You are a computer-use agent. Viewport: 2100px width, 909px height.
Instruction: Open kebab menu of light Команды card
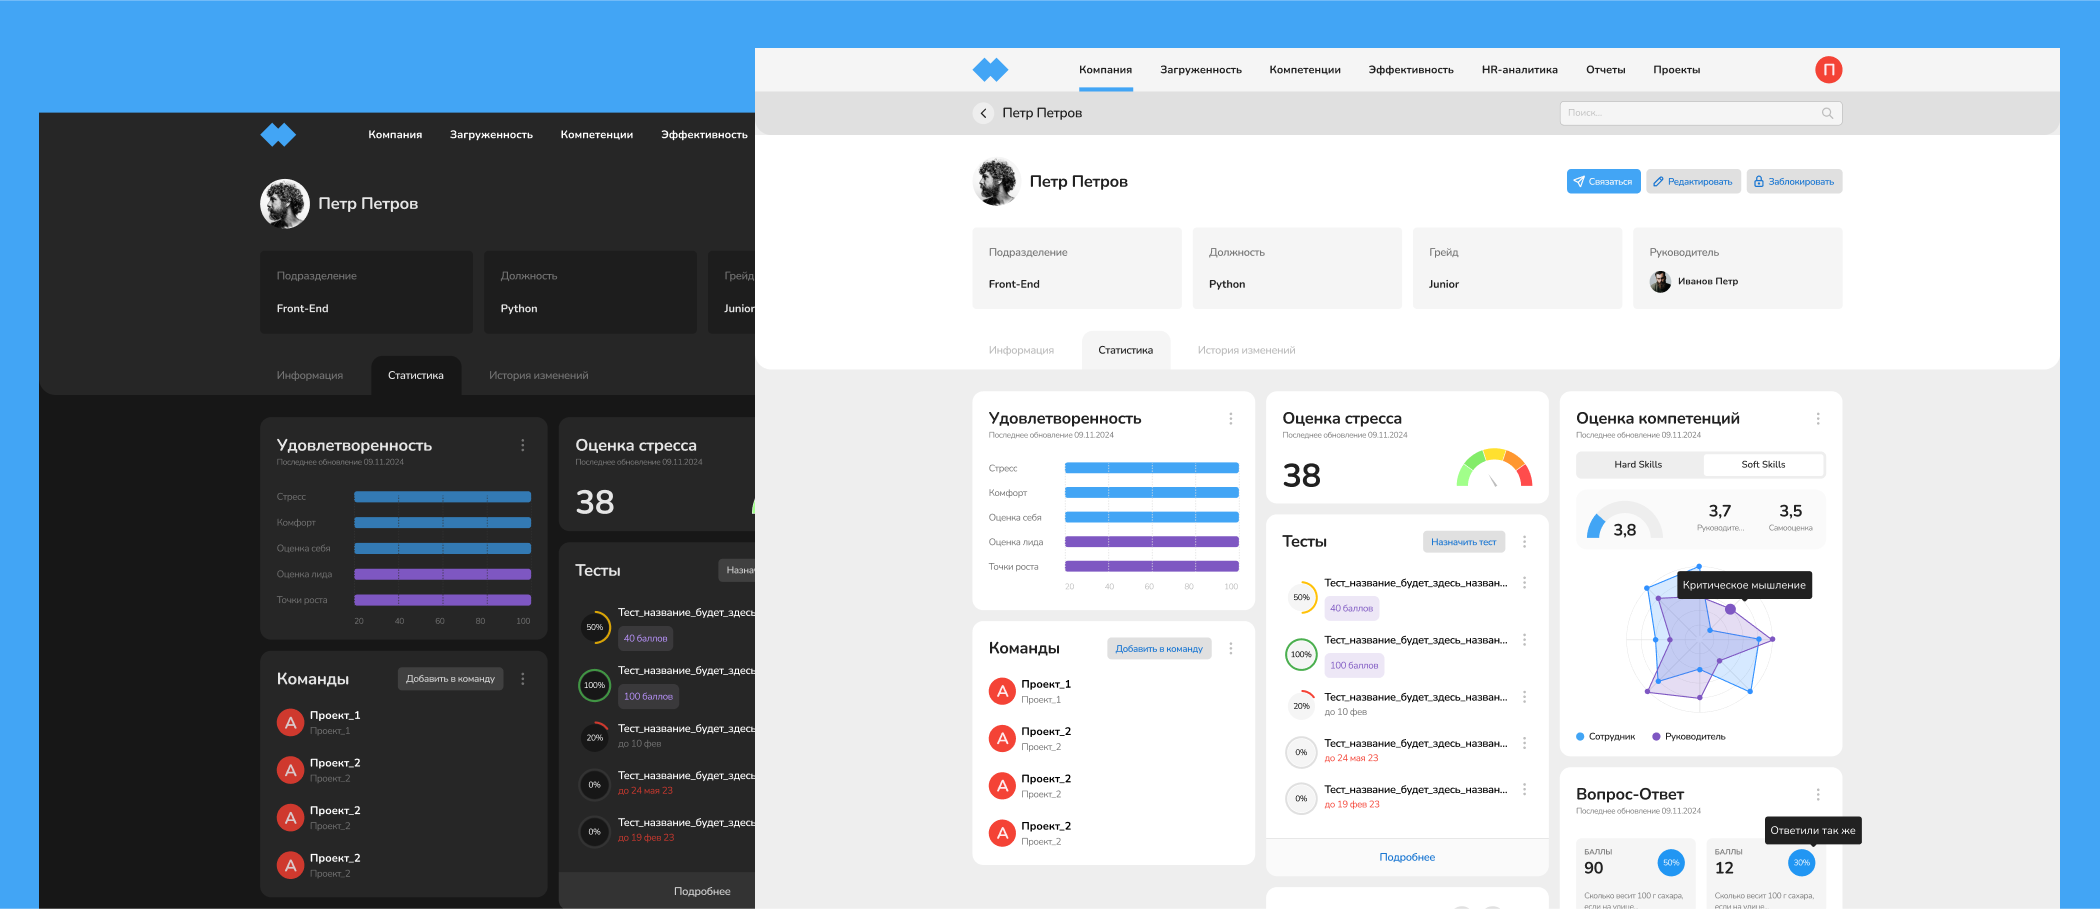click(x=1230, y=649)
